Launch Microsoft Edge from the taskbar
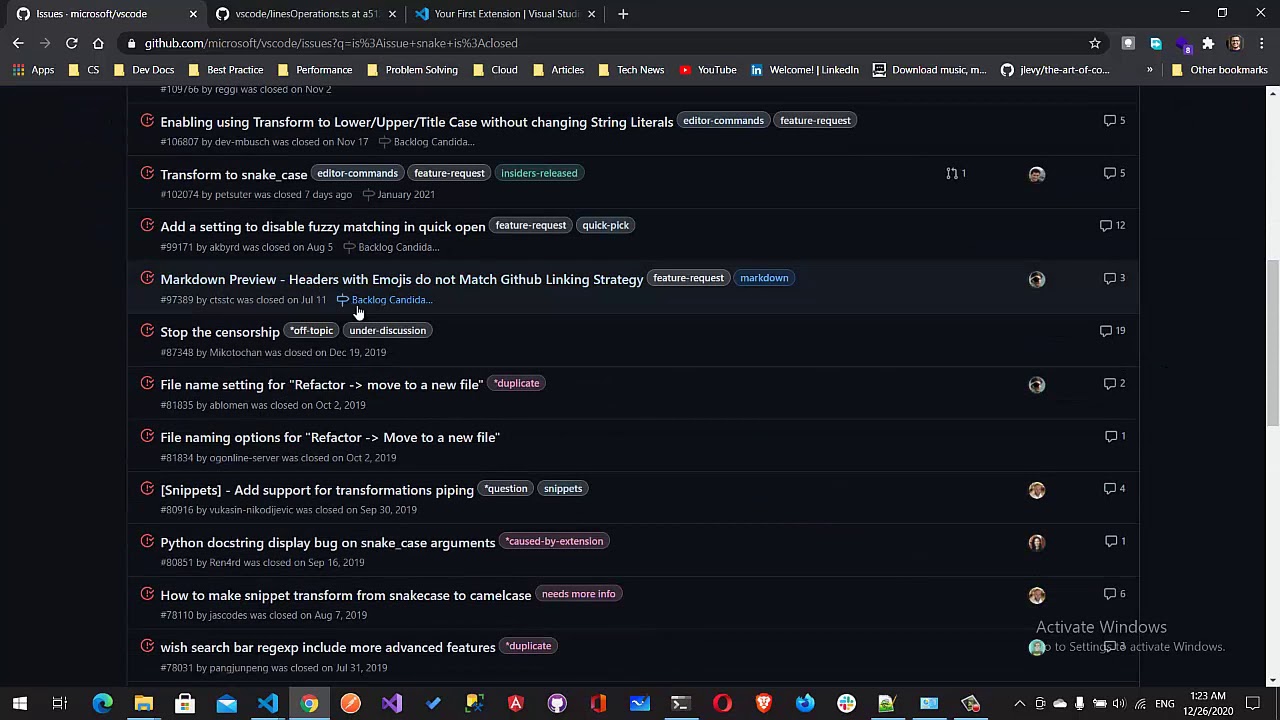This screenshot has height=720, width=1280. click(102, 704)
